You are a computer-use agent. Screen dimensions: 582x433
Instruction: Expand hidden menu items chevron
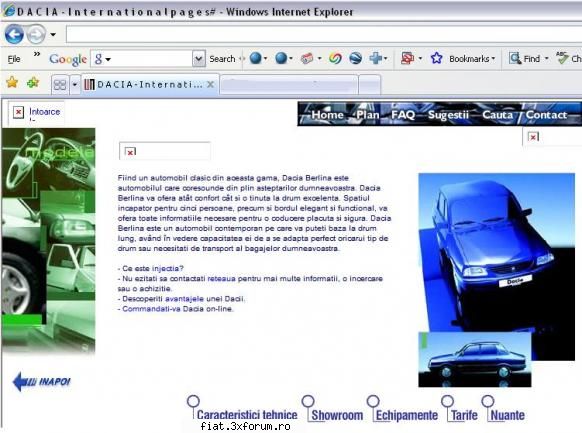[37, 54]
